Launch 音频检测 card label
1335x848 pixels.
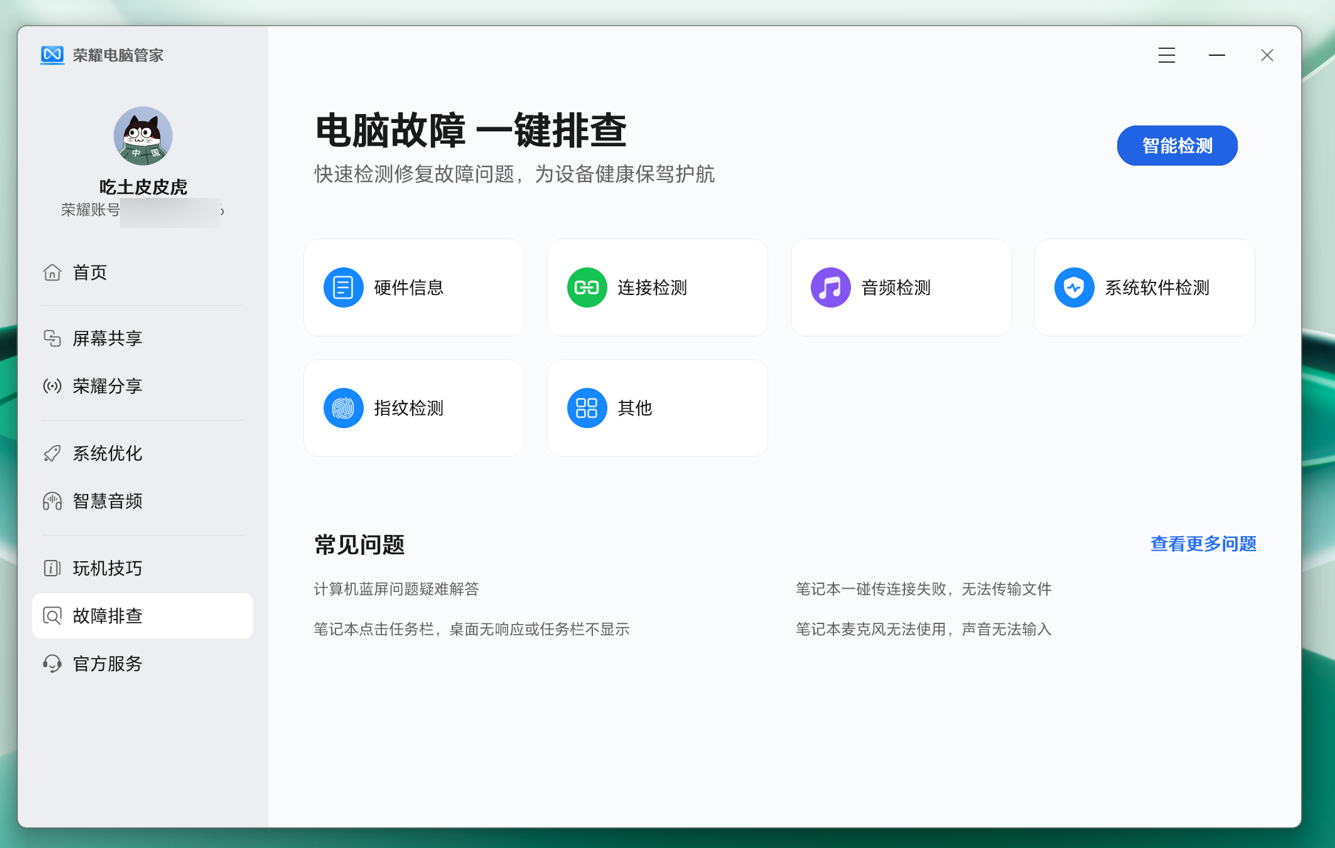[x=896, y=288]
